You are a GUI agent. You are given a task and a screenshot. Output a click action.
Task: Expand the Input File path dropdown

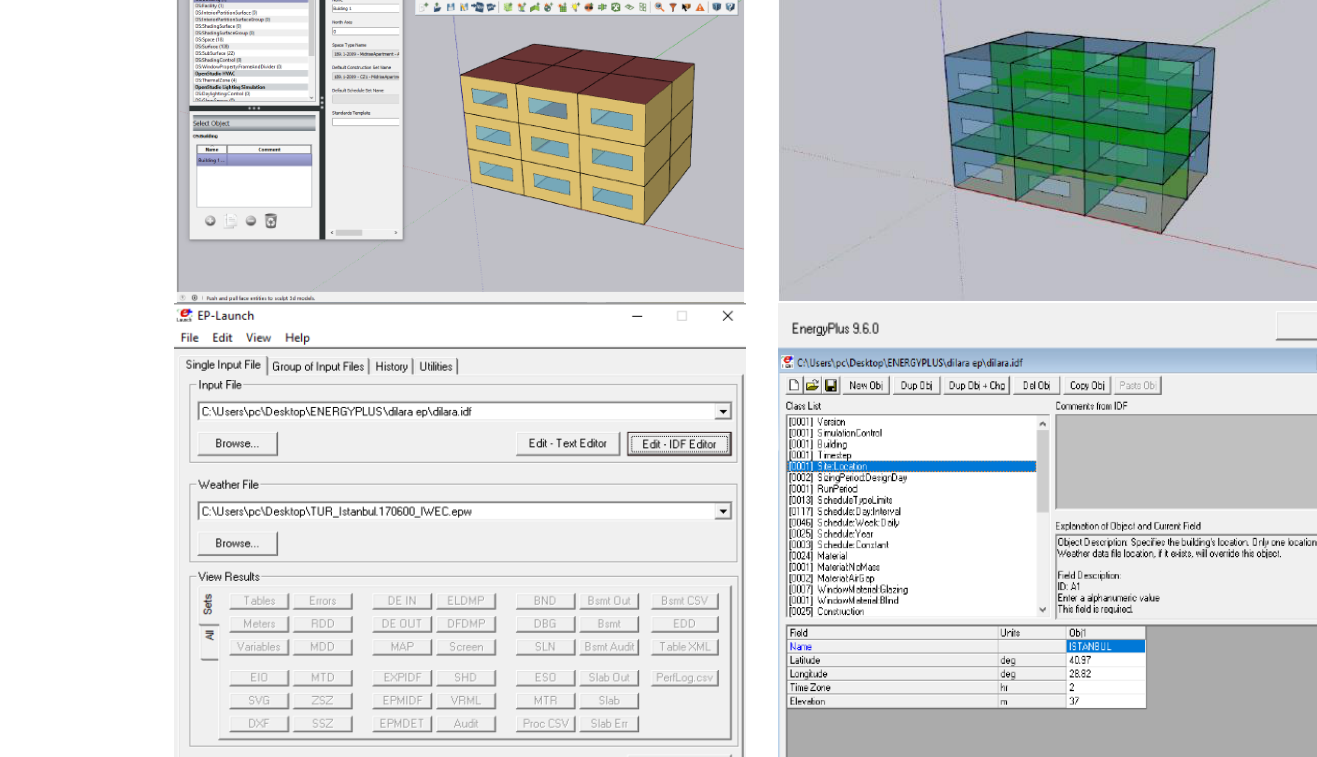[722, 412]
